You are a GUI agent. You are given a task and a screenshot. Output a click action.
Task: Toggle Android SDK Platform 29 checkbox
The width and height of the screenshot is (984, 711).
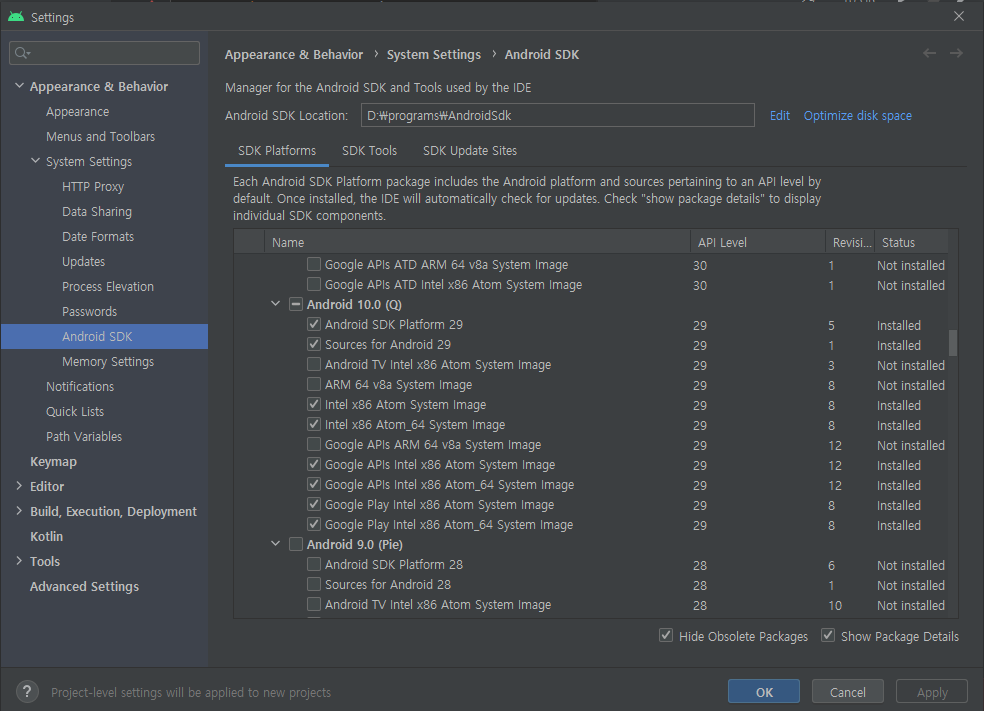[314, 324]
